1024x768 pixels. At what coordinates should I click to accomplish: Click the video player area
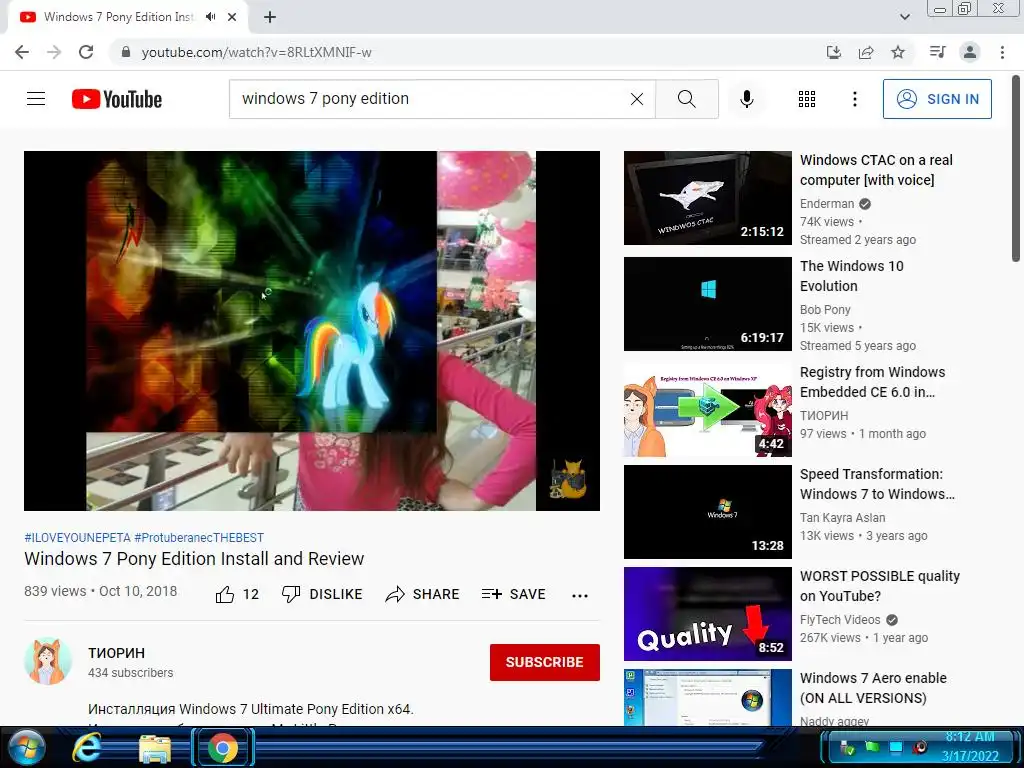click(x=312, y=330)
